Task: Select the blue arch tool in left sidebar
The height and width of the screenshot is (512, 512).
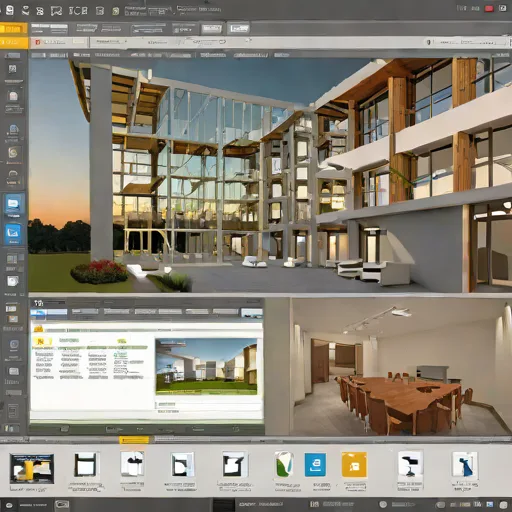Action: [x=13, y=129]
